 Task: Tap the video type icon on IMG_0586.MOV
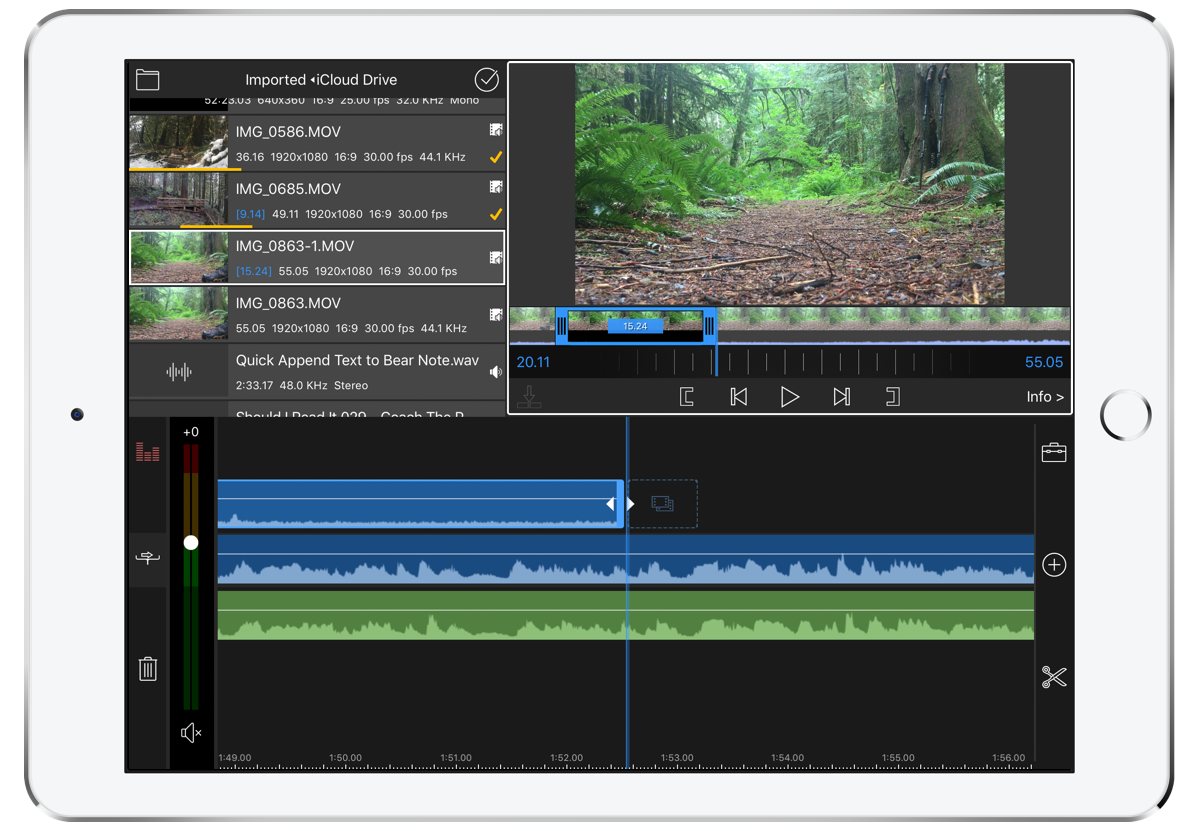pyautogui.click(x=495, y=130)
